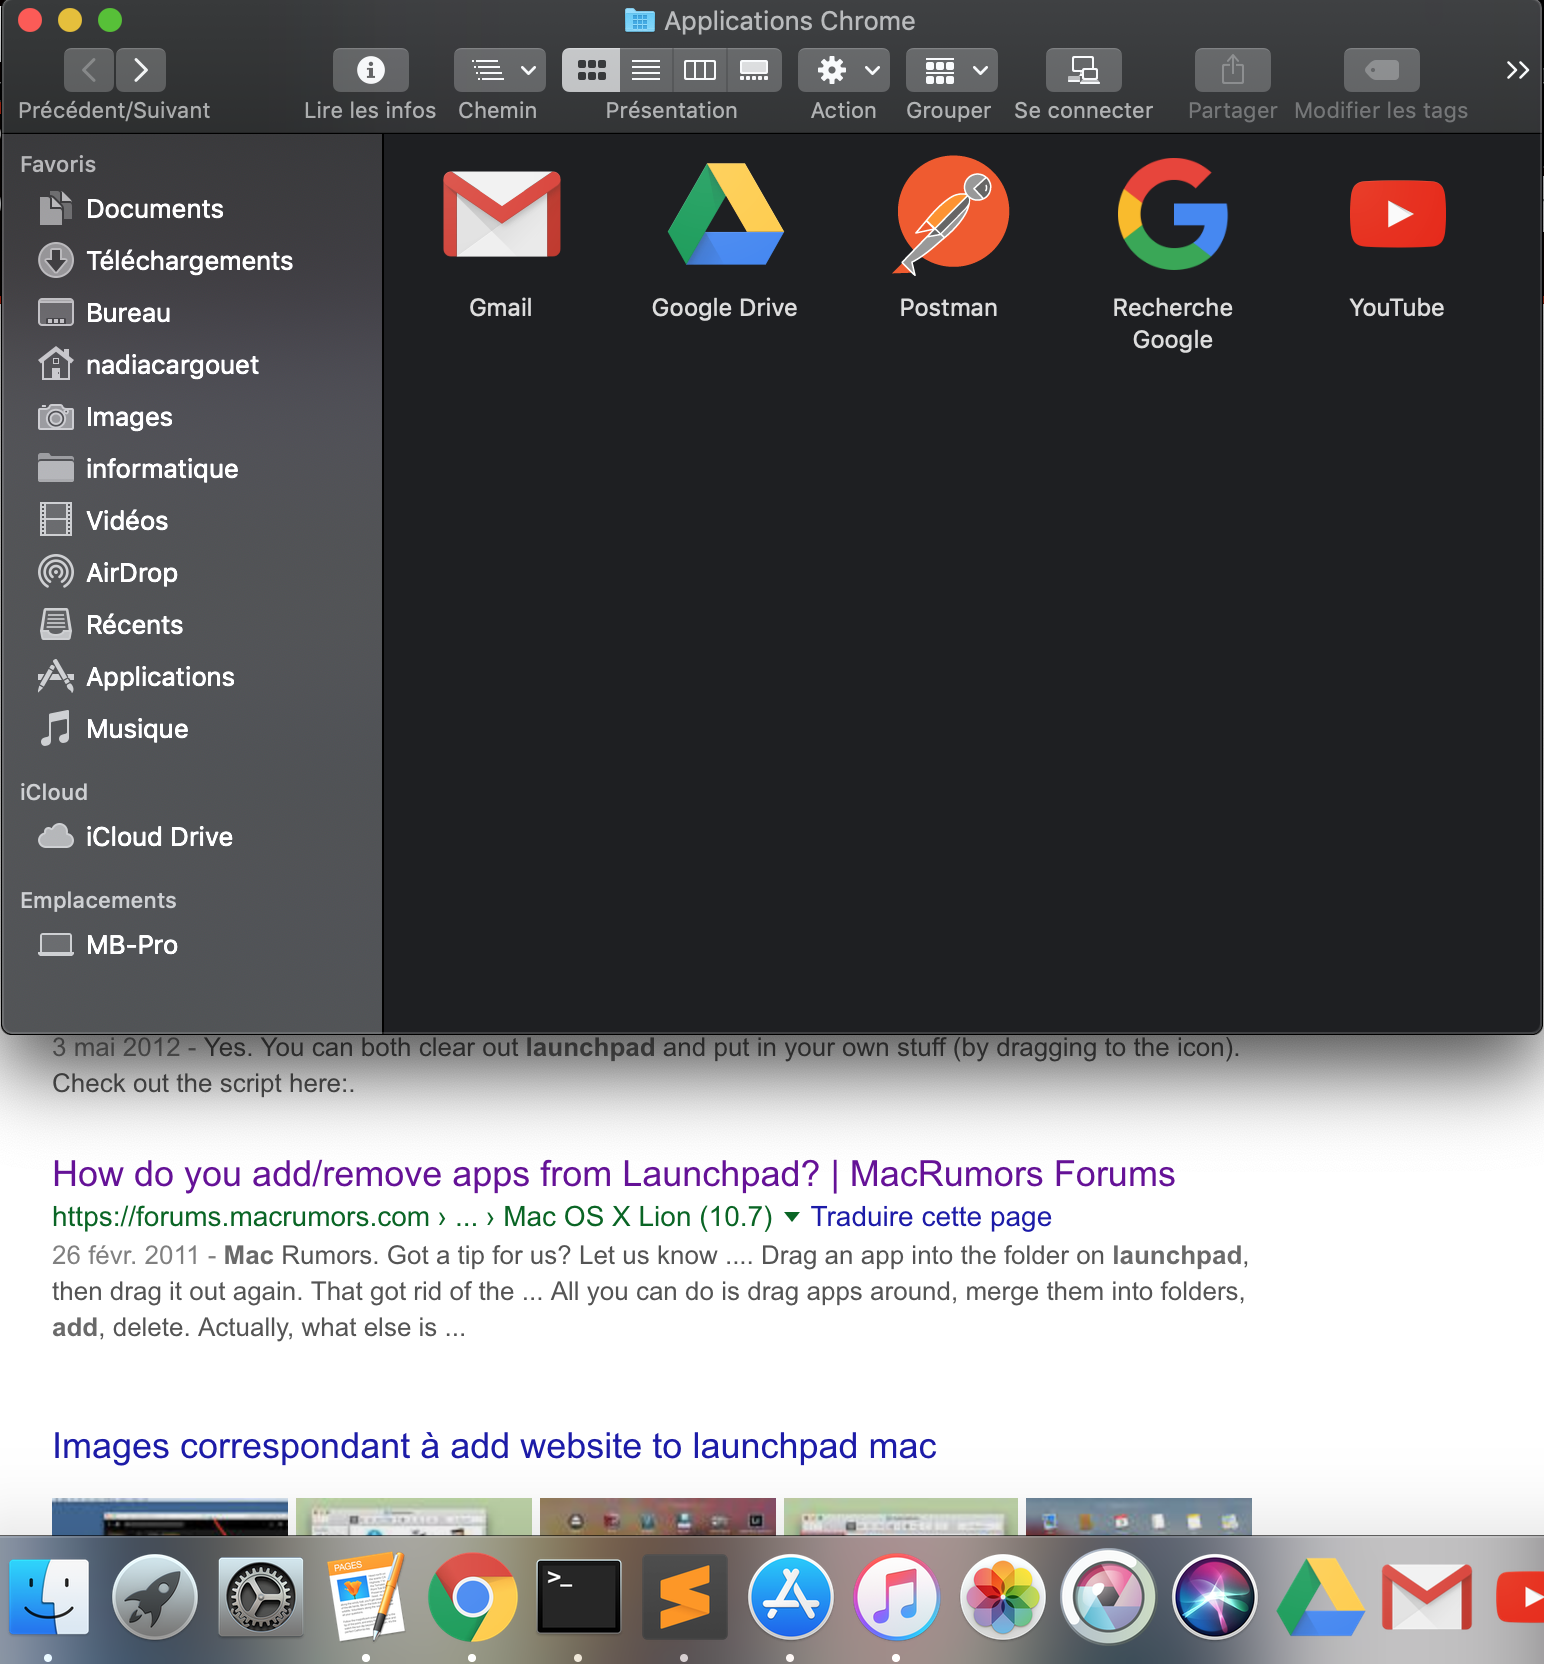Open the forums.macrumors.com URL dropdown arrow

[x=792, y=1217]
